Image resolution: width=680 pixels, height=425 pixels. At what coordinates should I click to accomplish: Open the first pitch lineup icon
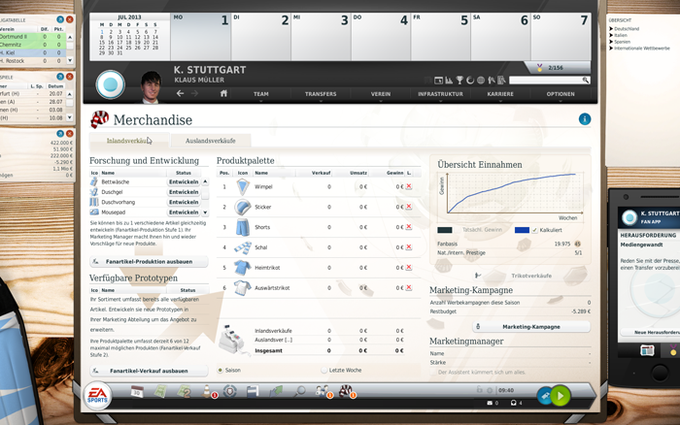click(x=160, y=392)
